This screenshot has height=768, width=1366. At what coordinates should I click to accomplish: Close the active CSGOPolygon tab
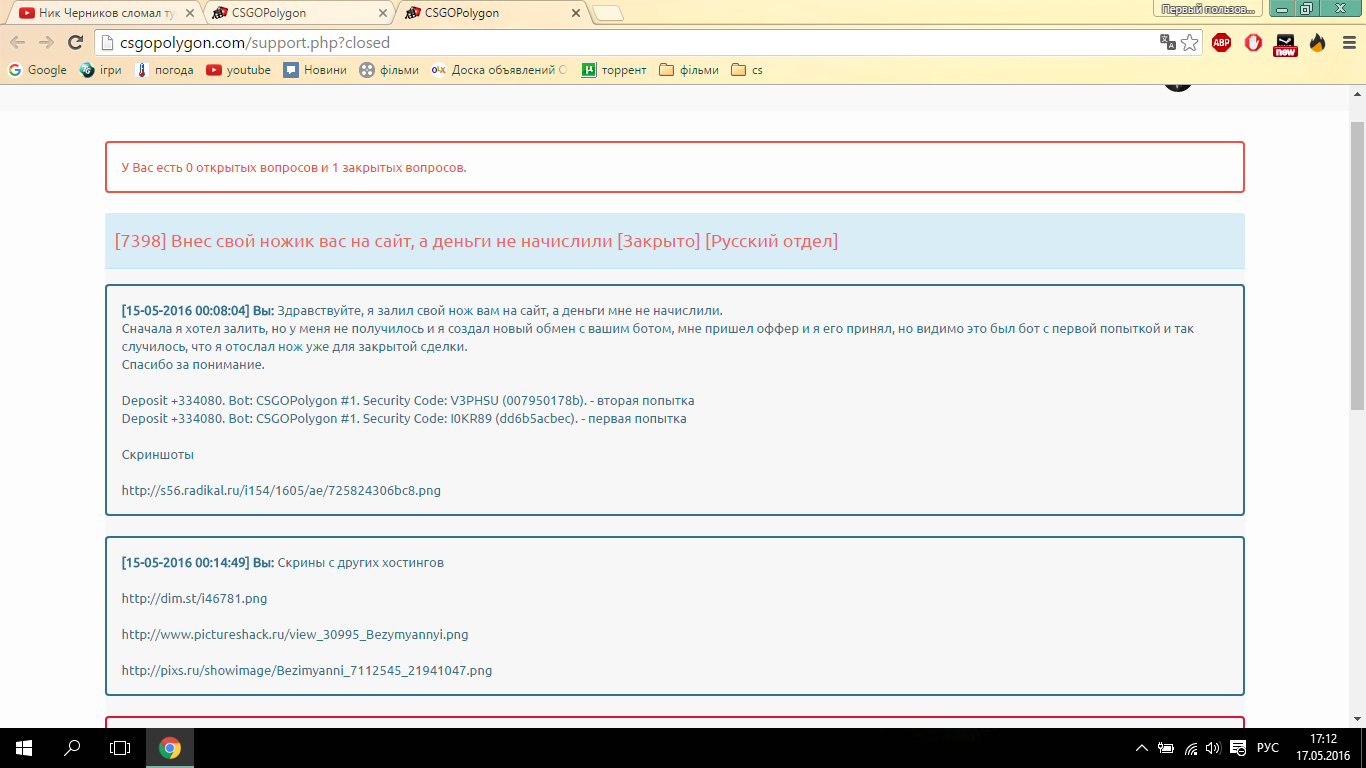576,13
